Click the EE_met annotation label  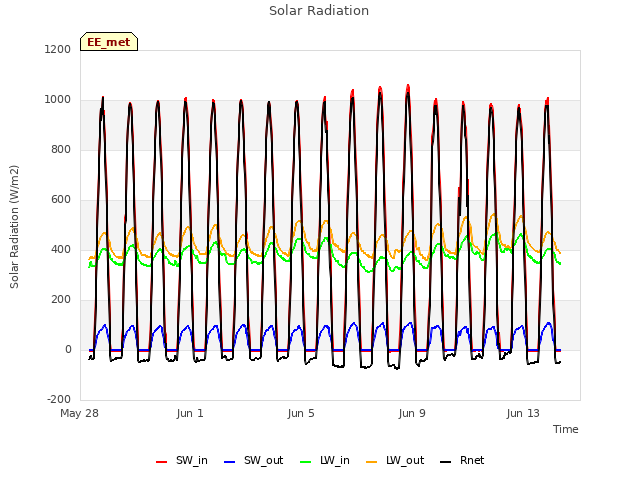pyautogui.click(x=109, y=42)
